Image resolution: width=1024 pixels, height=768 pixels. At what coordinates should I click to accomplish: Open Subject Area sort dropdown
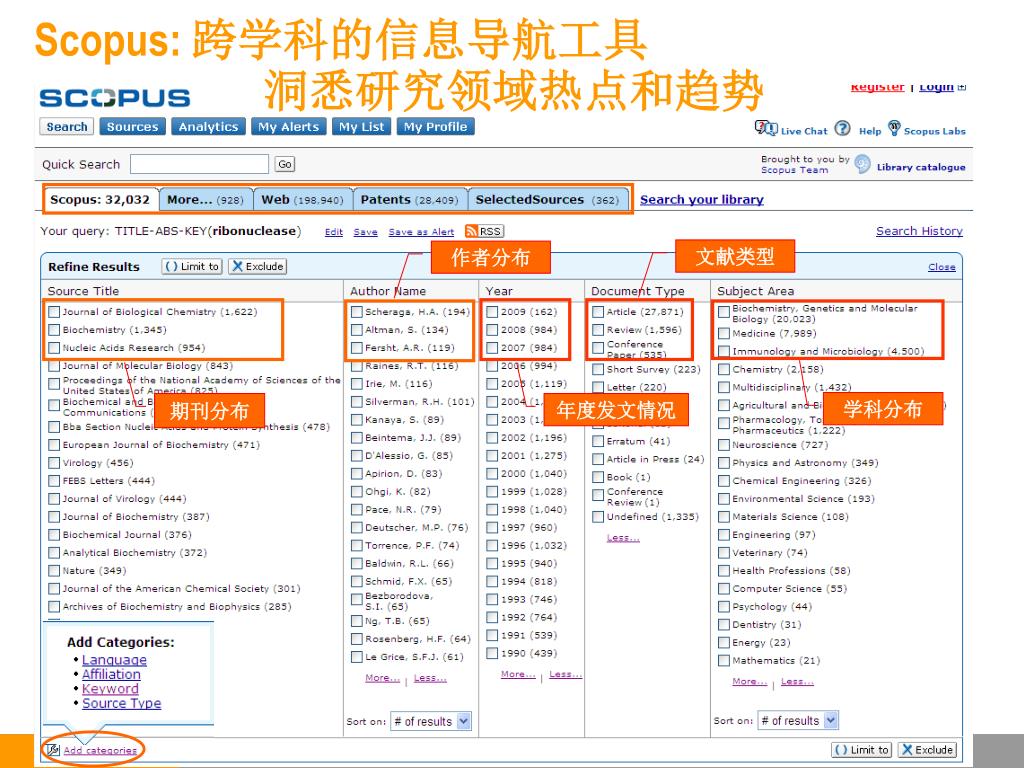pos(797,720)
